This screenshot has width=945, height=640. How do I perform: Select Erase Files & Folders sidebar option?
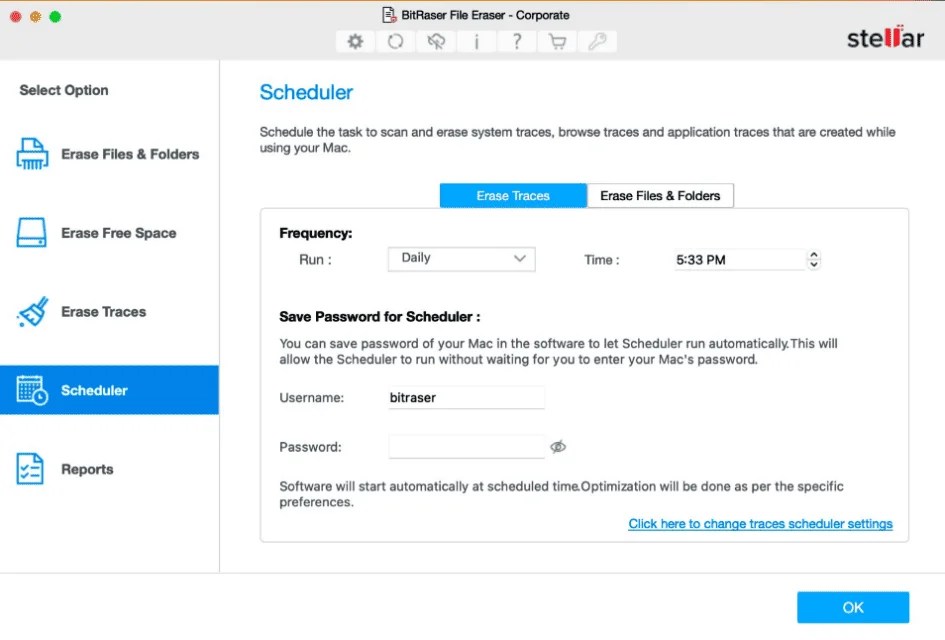pos(109,154)
